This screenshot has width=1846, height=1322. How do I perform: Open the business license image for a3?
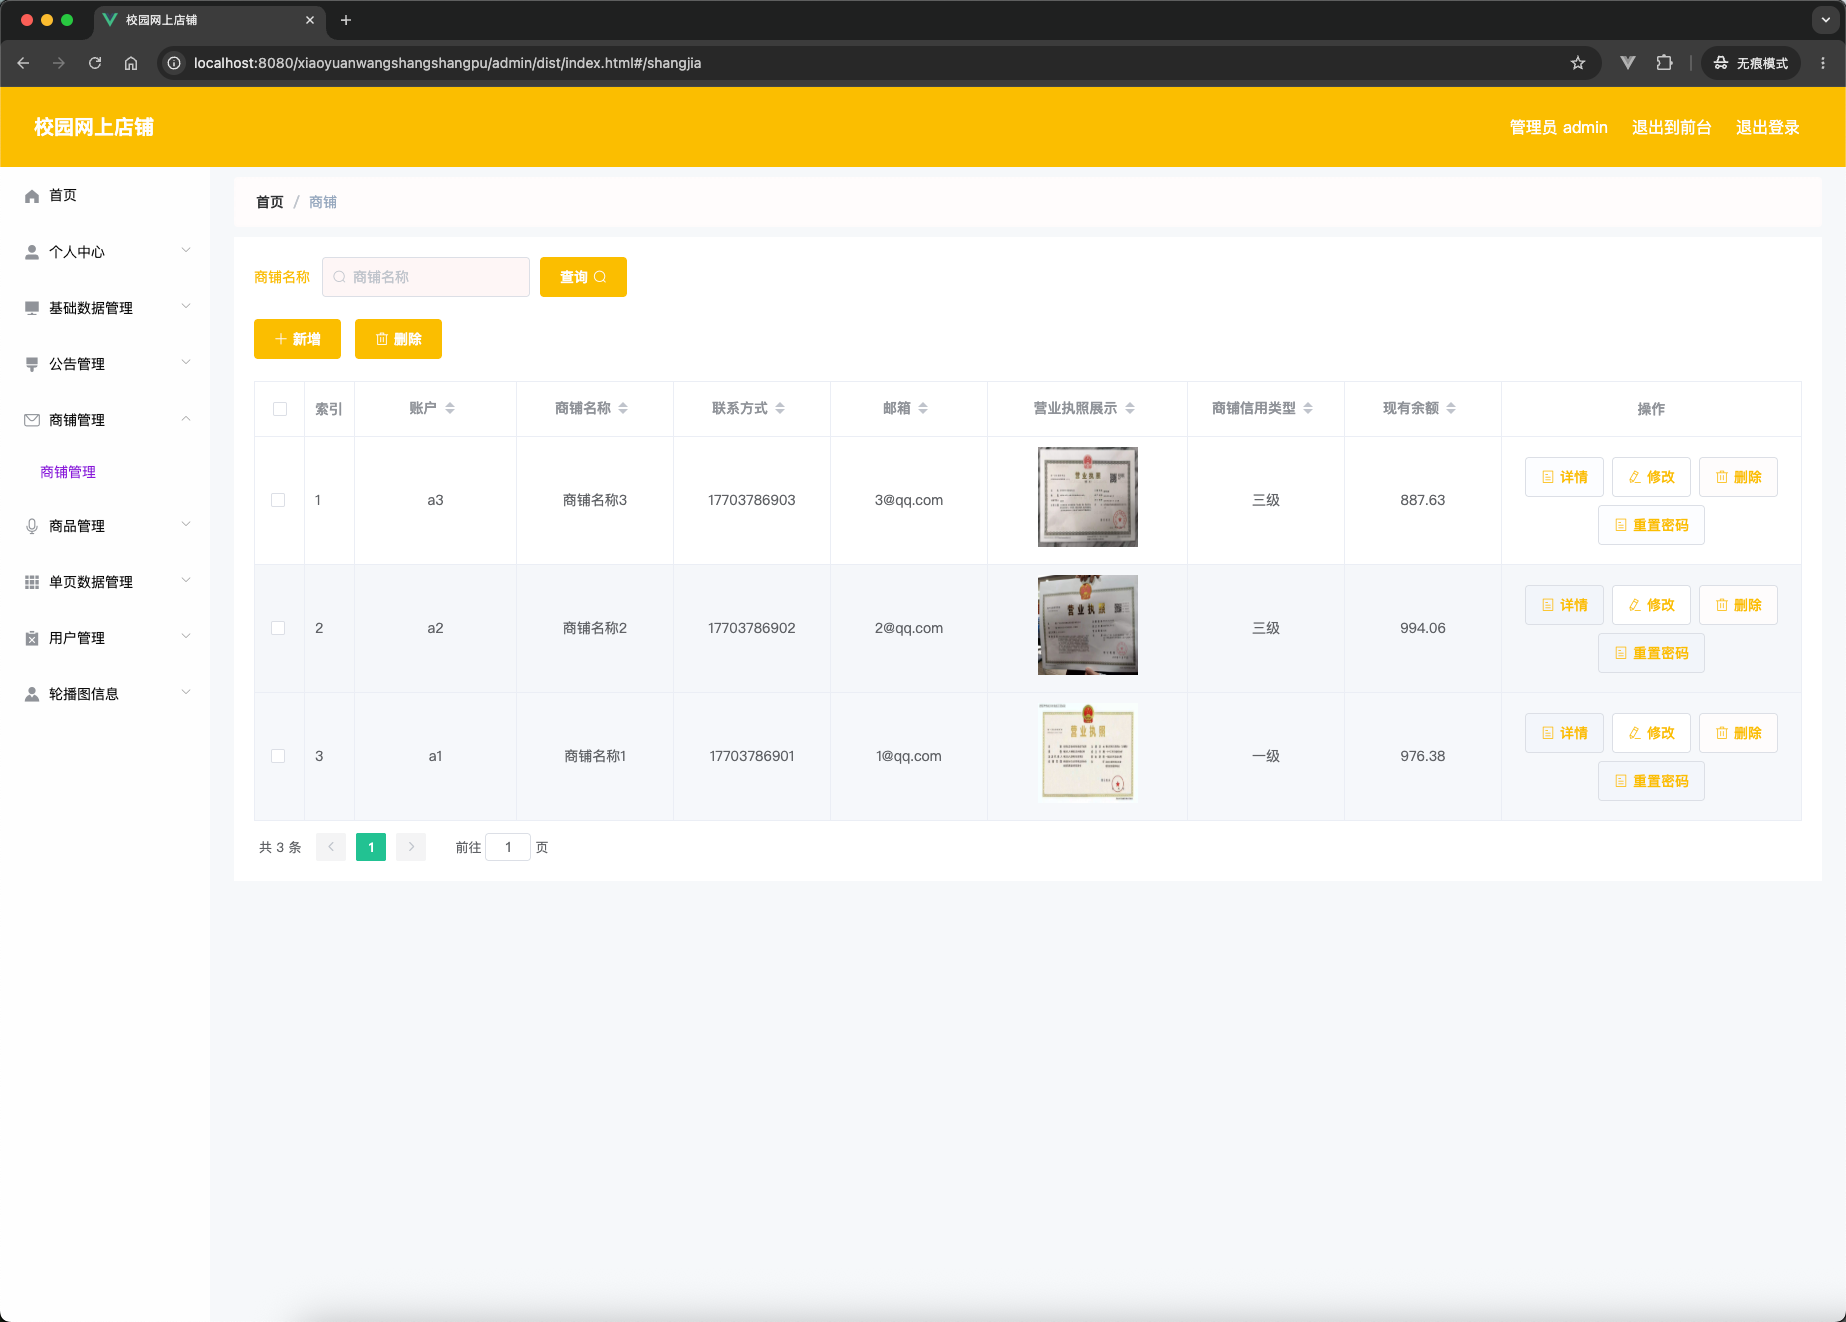point(1088,497)
